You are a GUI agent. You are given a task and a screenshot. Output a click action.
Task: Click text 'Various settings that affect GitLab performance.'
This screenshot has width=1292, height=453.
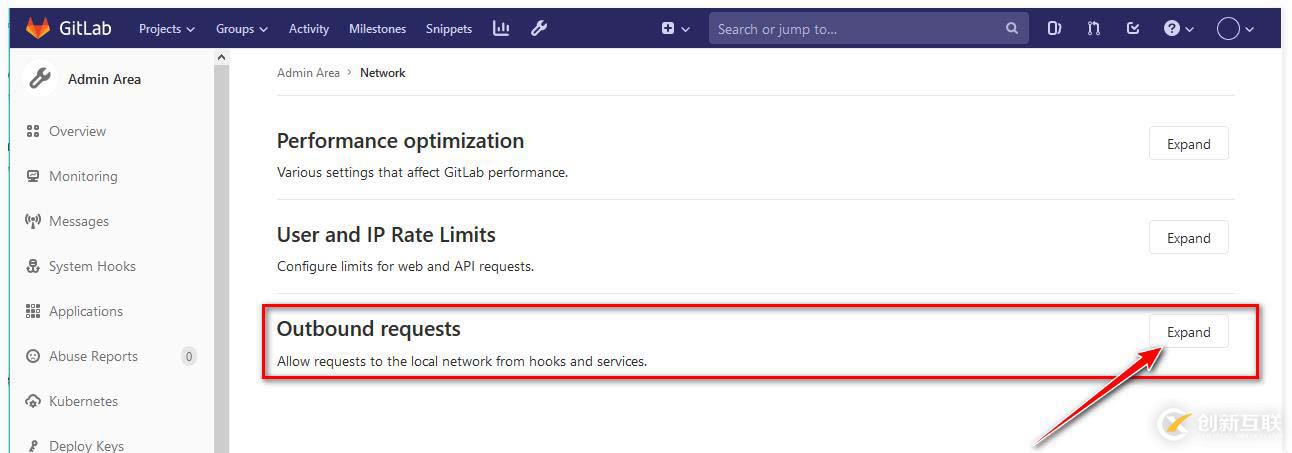422,172
